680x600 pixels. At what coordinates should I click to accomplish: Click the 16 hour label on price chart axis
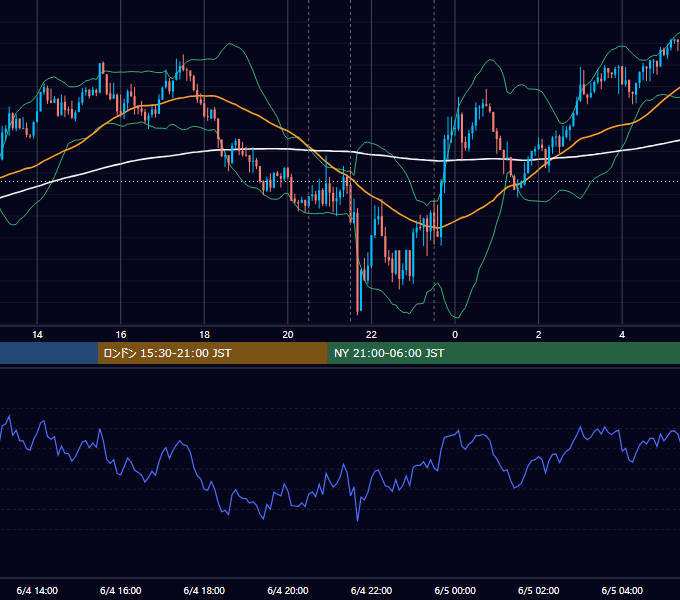click(121, 335)
